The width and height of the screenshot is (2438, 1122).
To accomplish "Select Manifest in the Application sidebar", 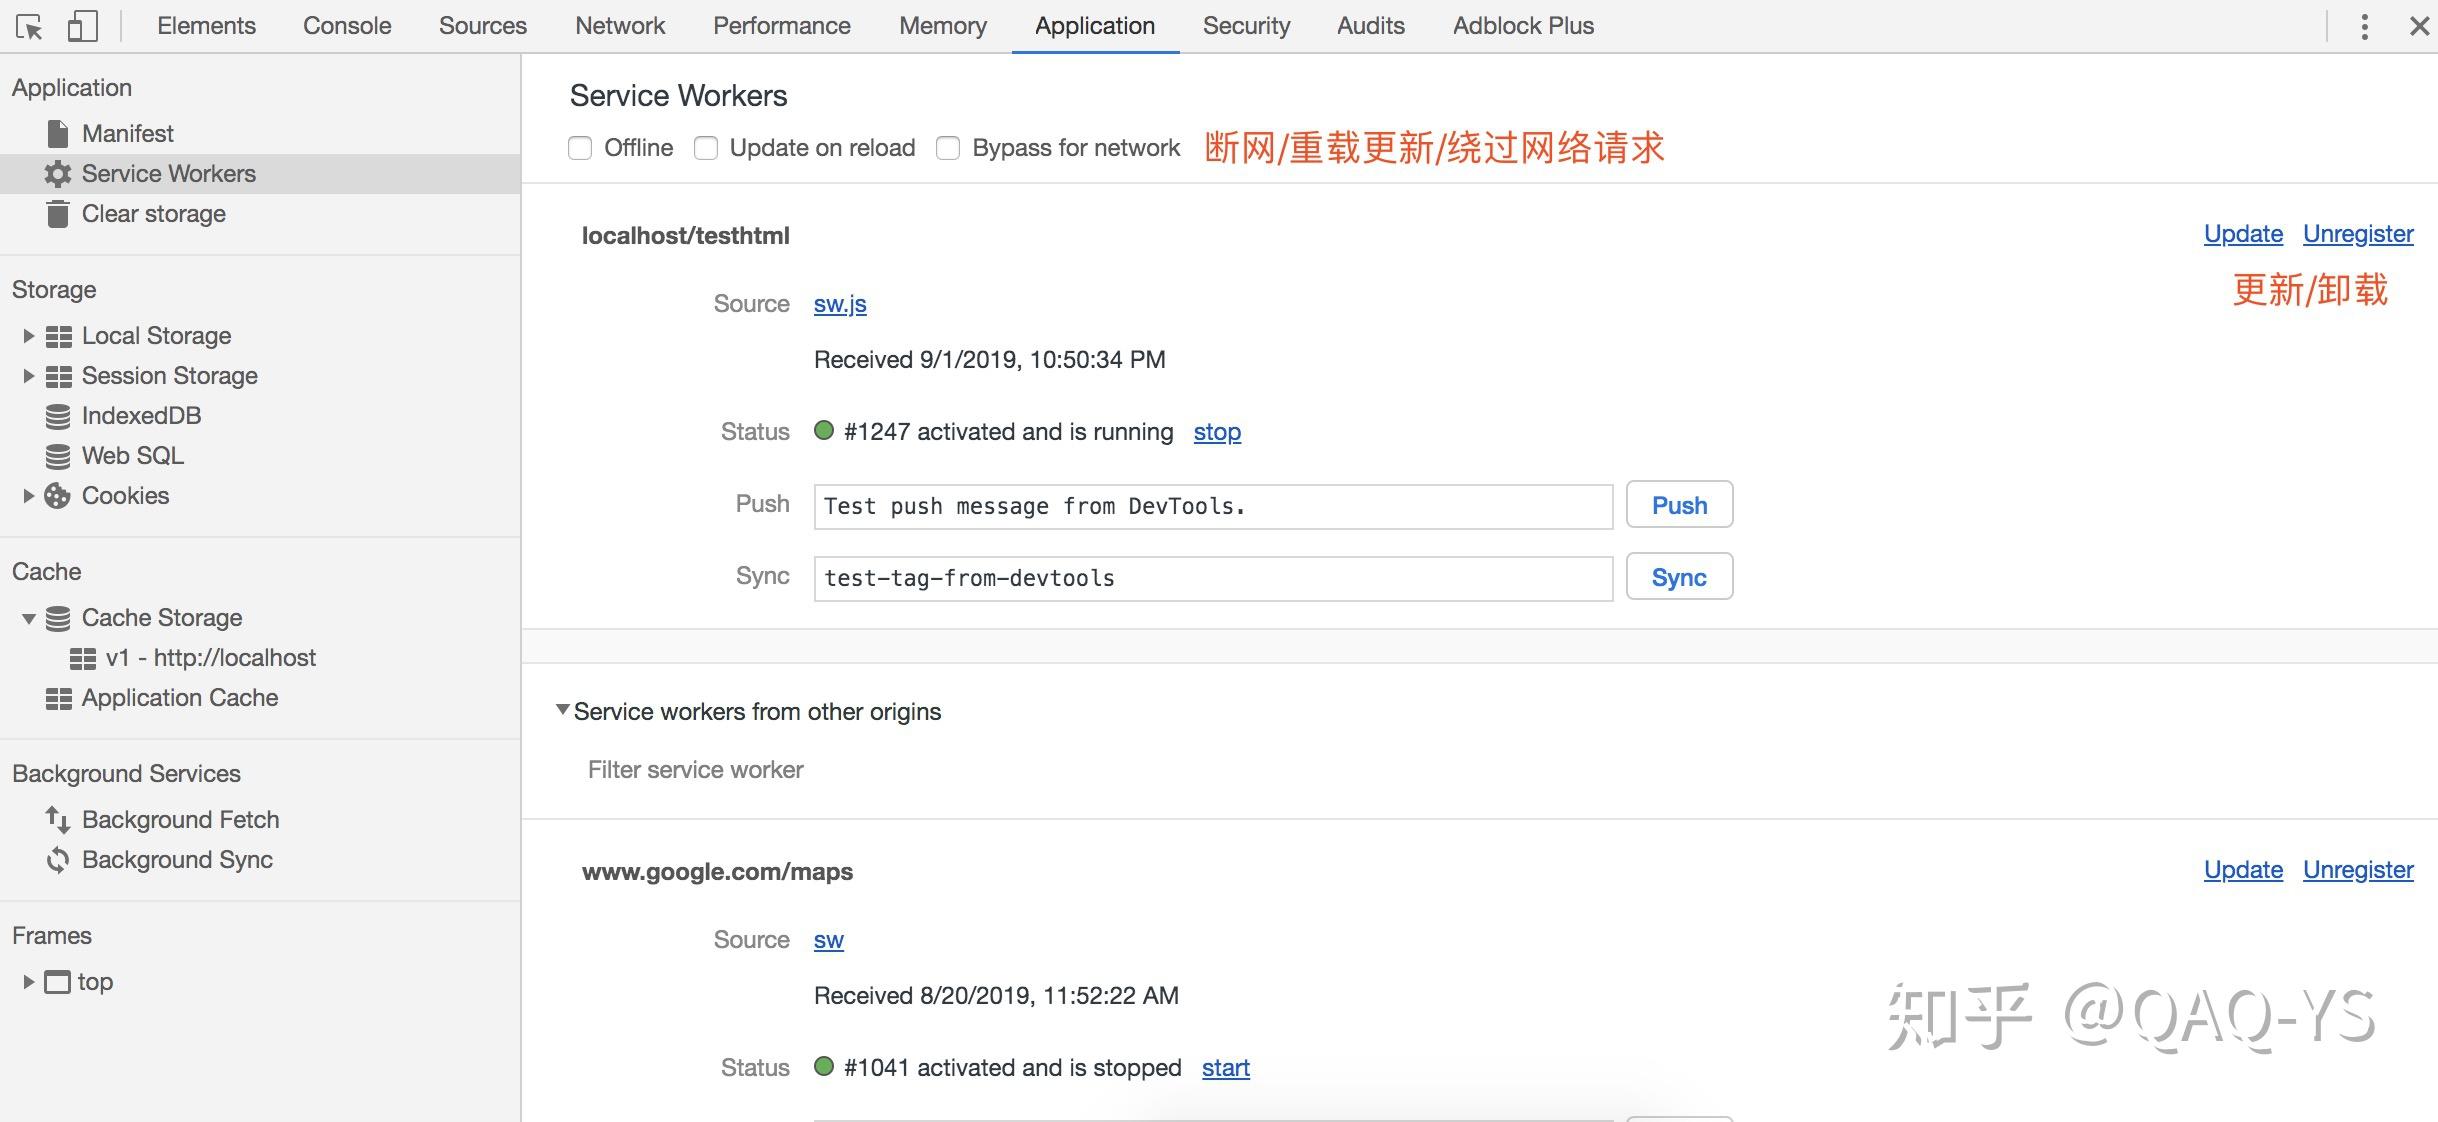I will tap(129, 133).
